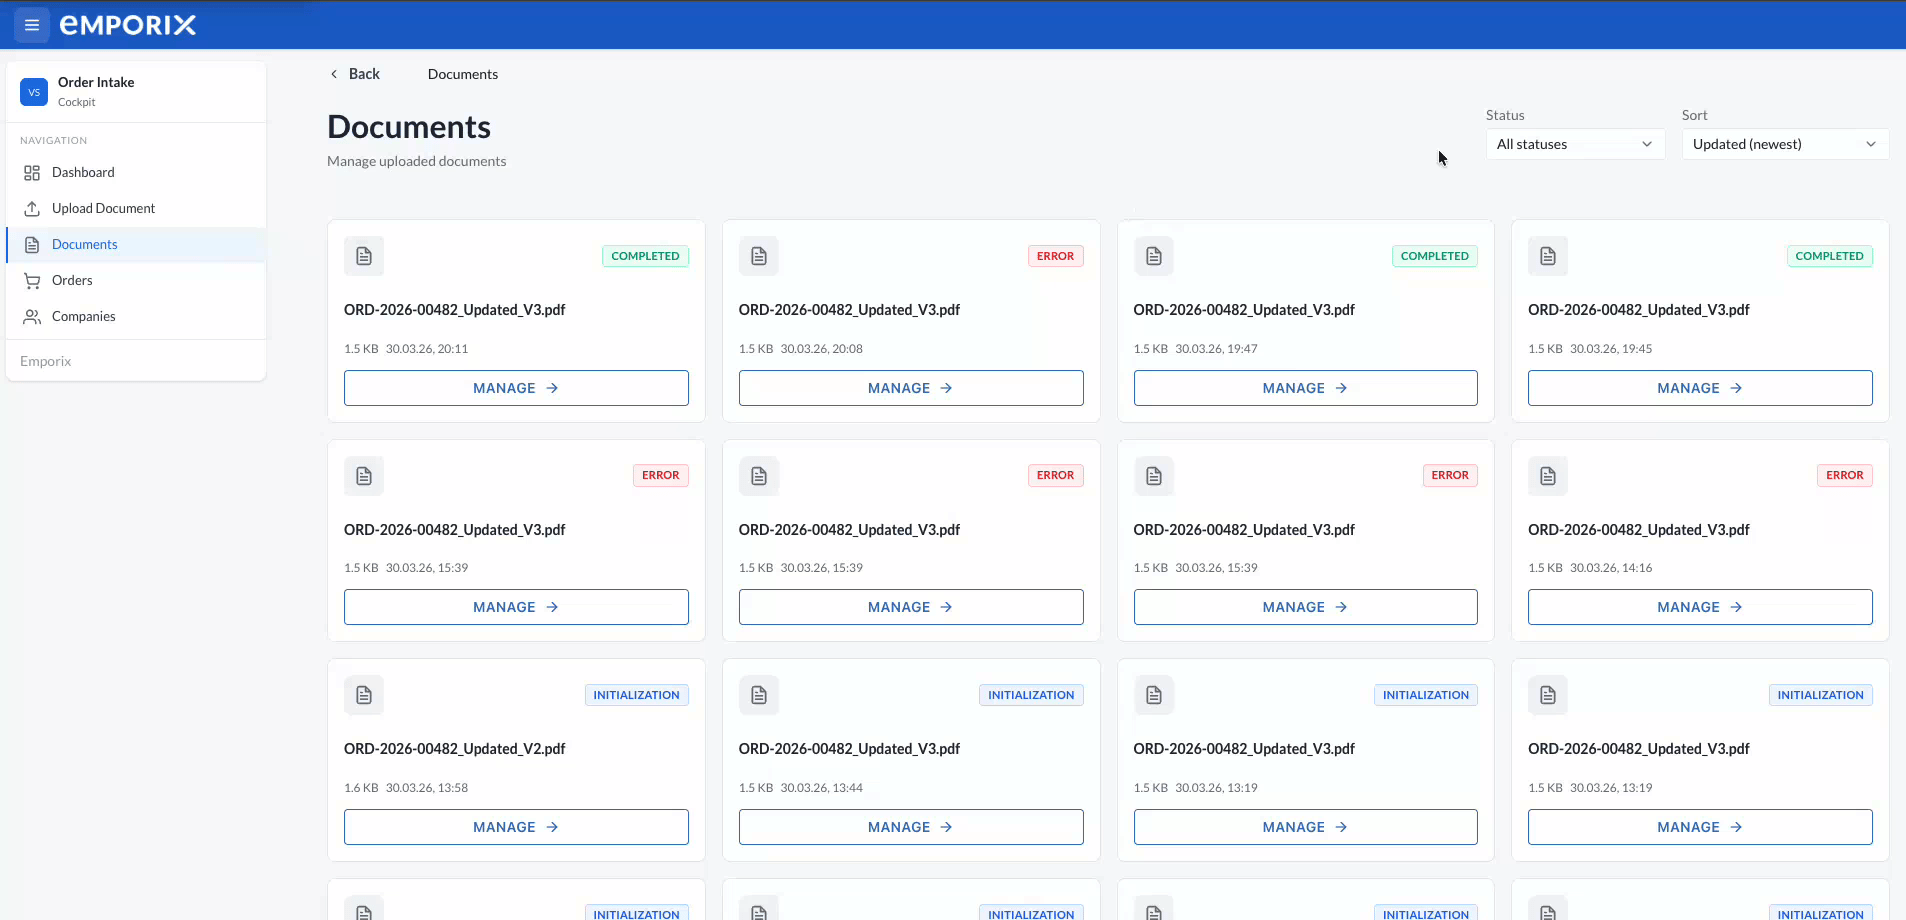Image resolution: width=1906 pixels, height=920 pixels.
Task: Click file icon on 14:16 error card
Action: [x=1548, y=476]
